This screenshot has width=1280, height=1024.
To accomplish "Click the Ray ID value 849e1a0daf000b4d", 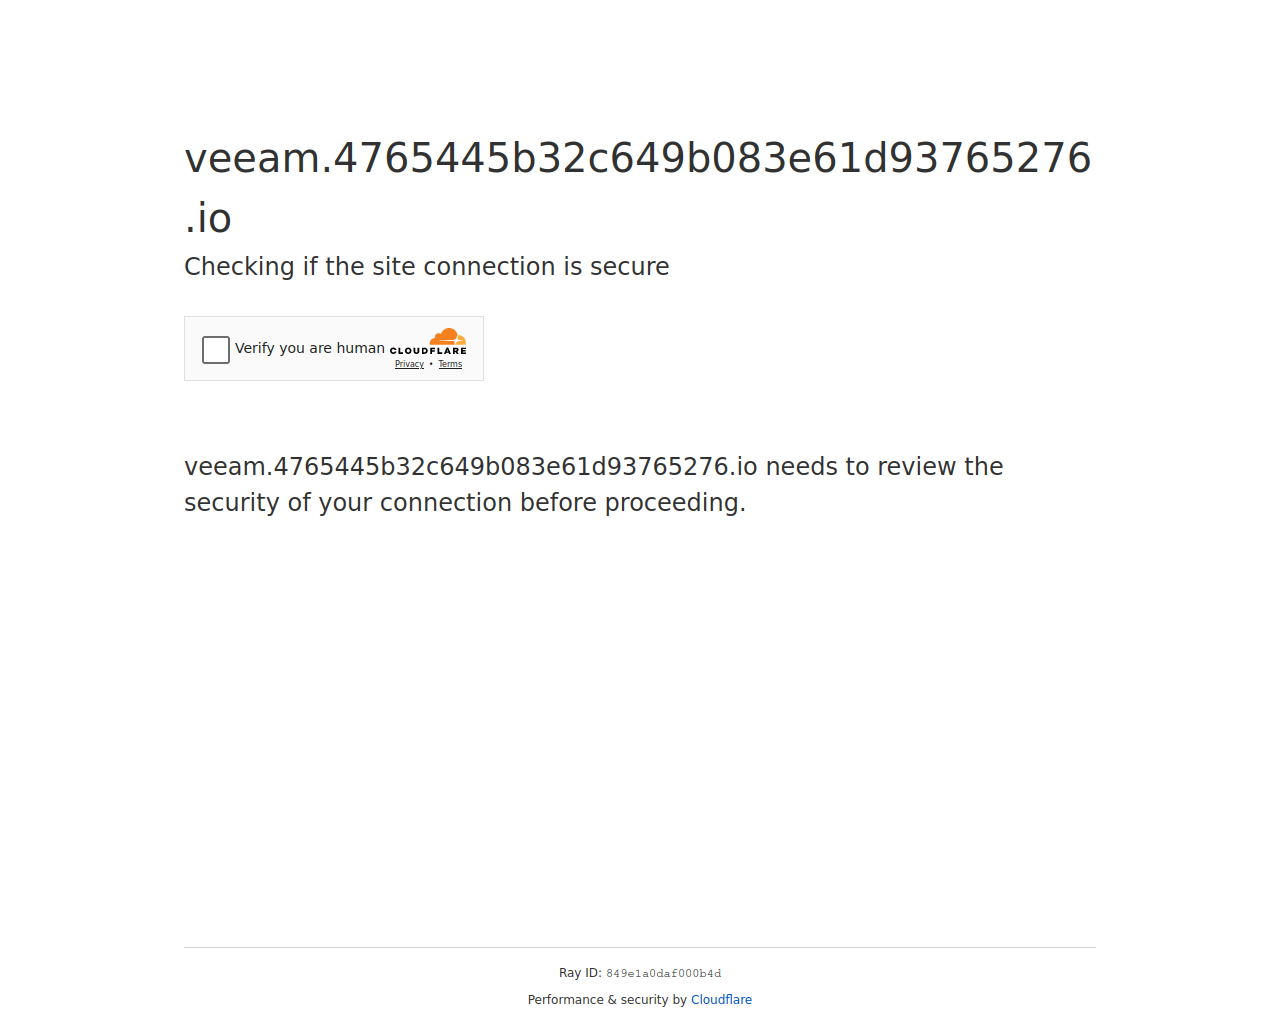I will click(x=663, y=974).
